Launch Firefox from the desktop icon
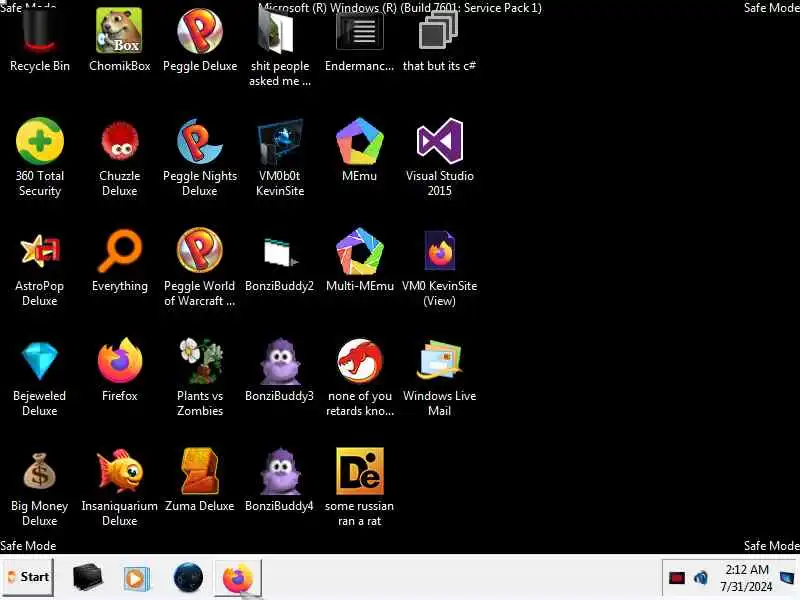This screenshot has width=800, height=600. (119, 360)
